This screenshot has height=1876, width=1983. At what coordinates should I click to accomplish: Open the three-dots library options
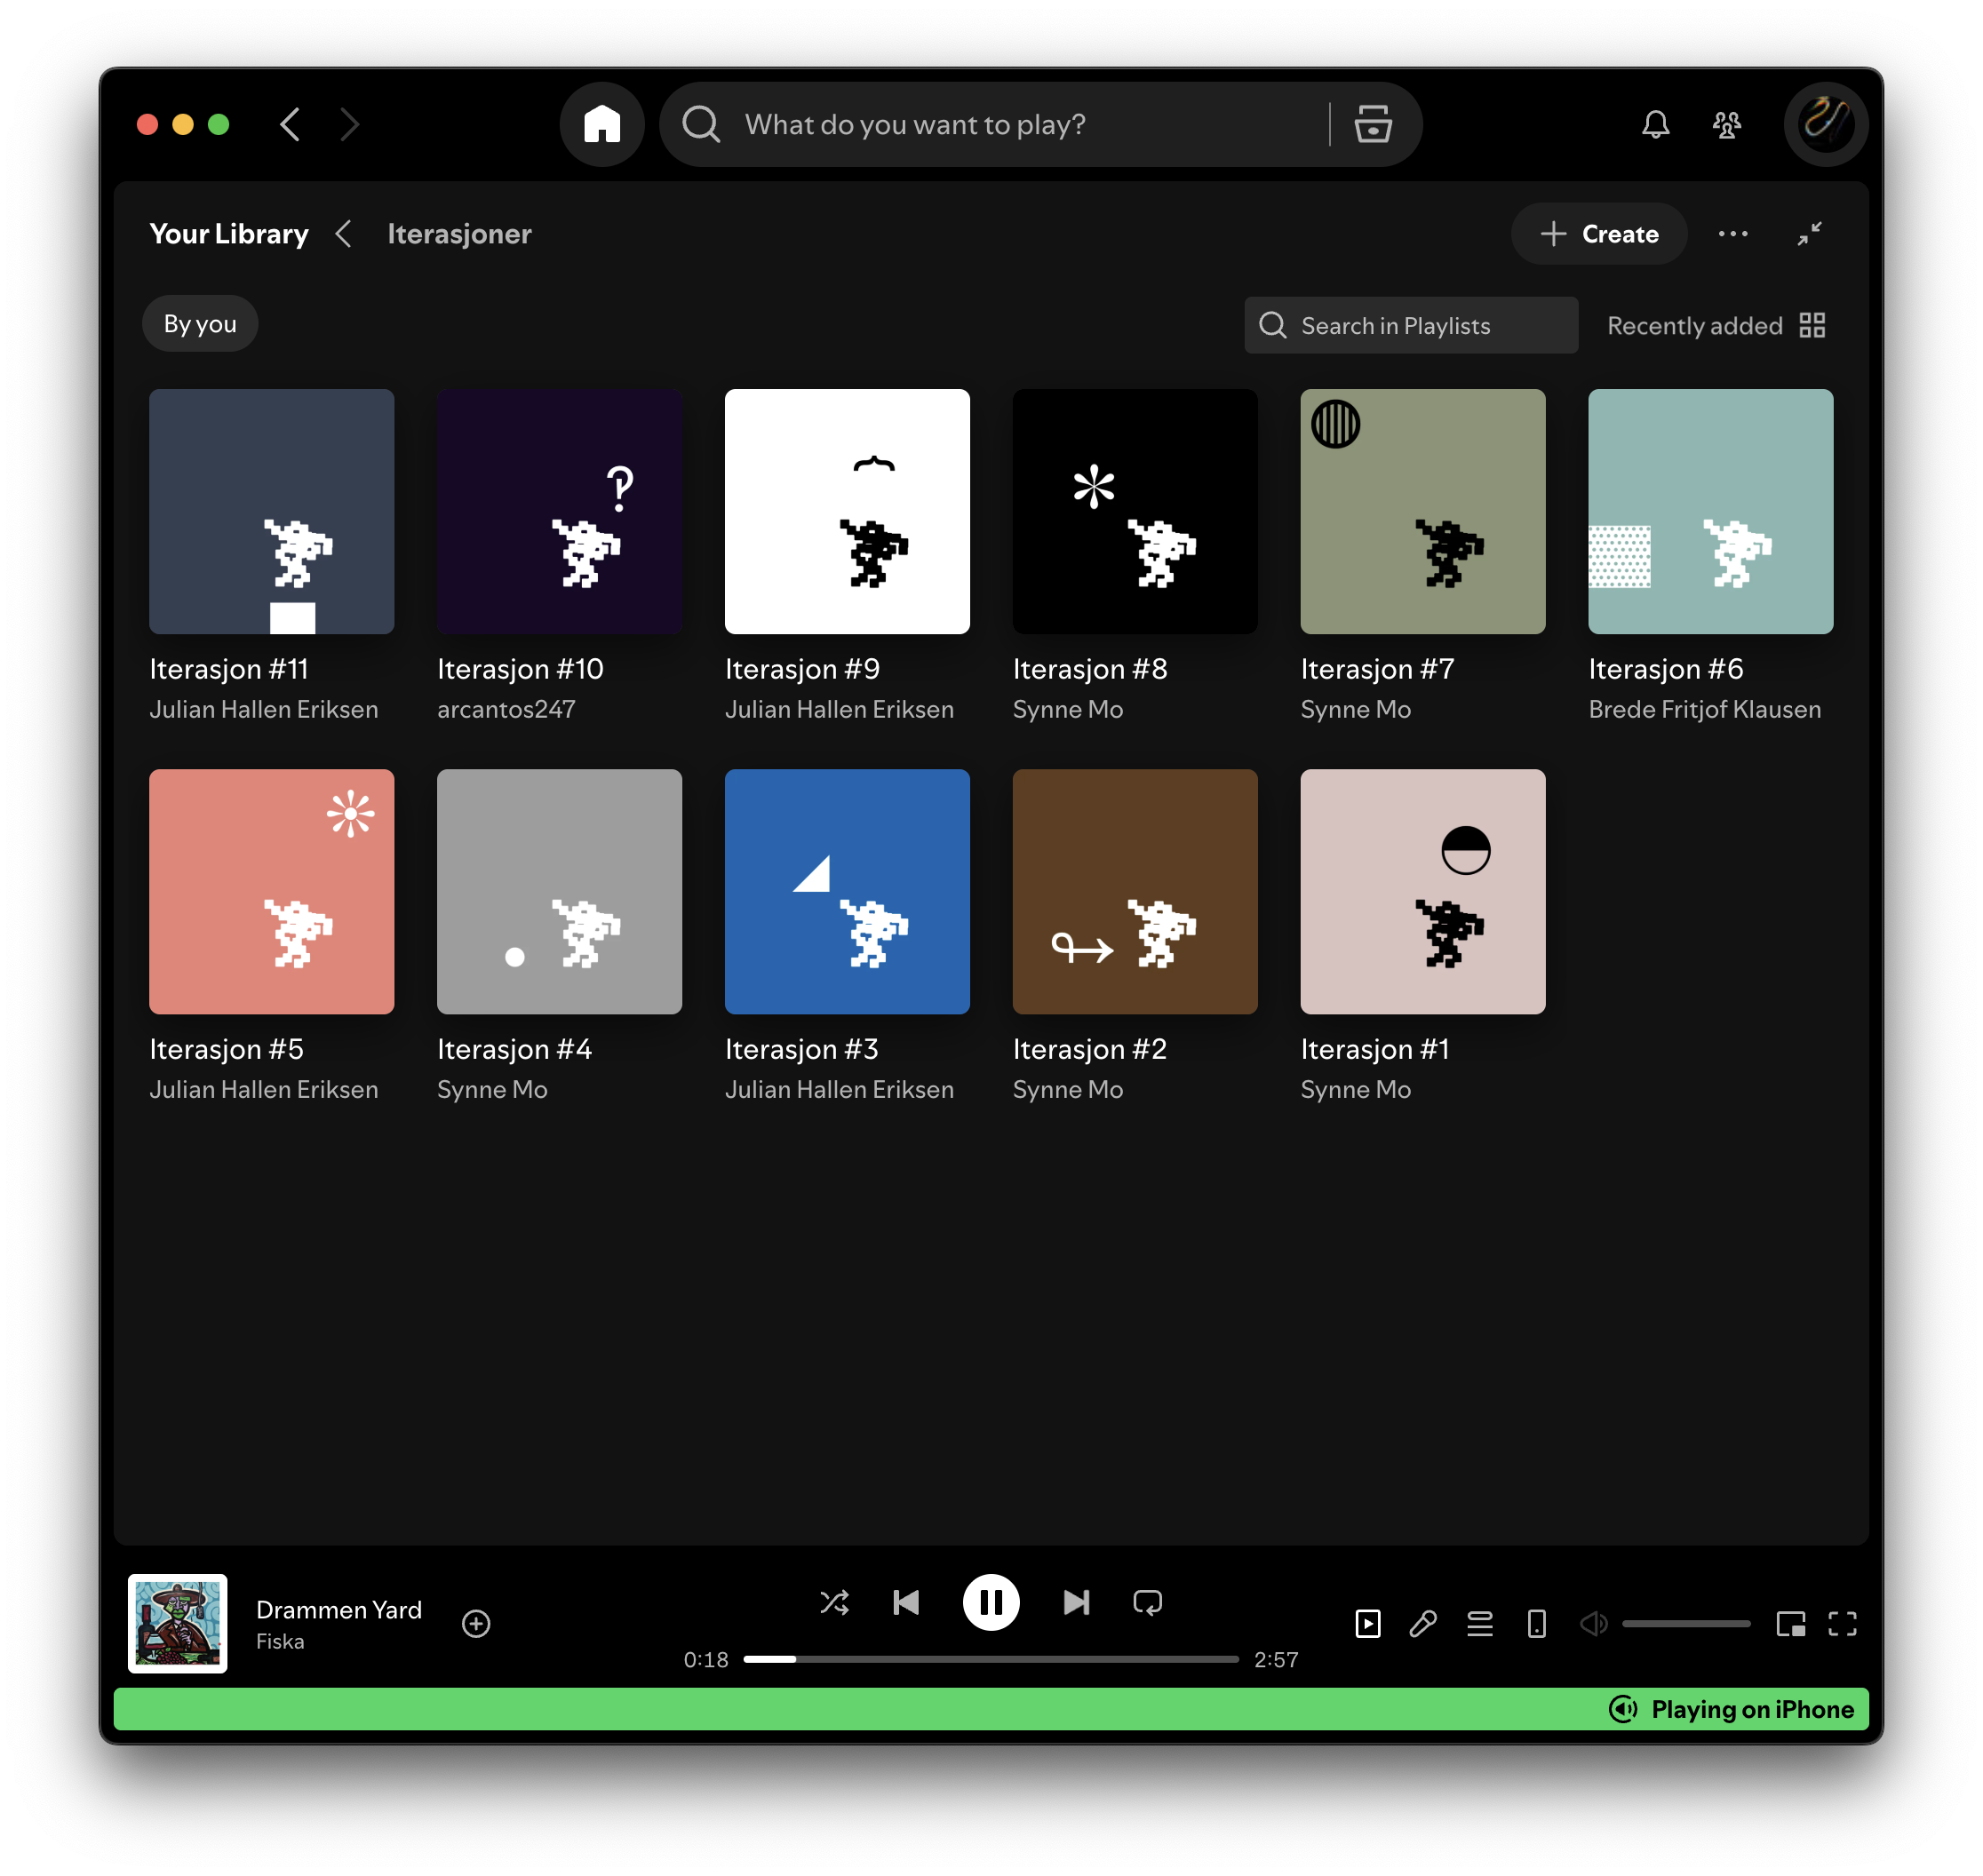1732,233
